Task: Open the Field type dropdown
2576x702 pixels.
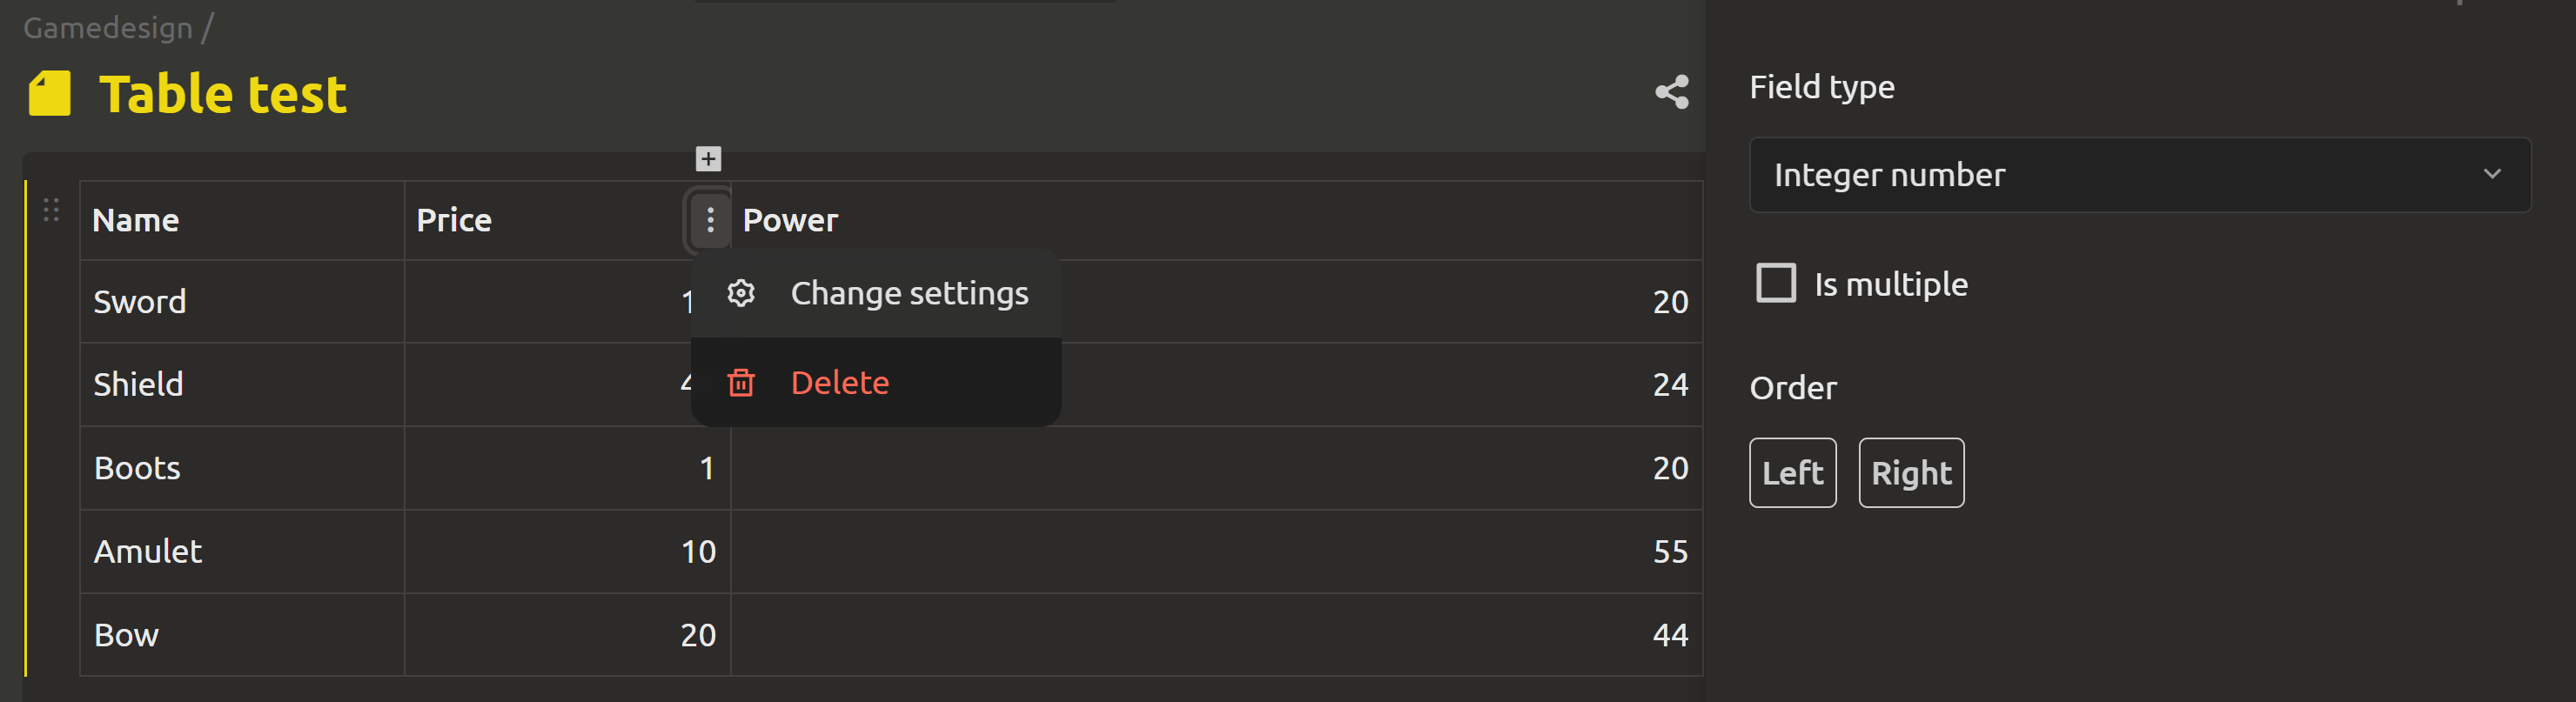Action: 2139,175
